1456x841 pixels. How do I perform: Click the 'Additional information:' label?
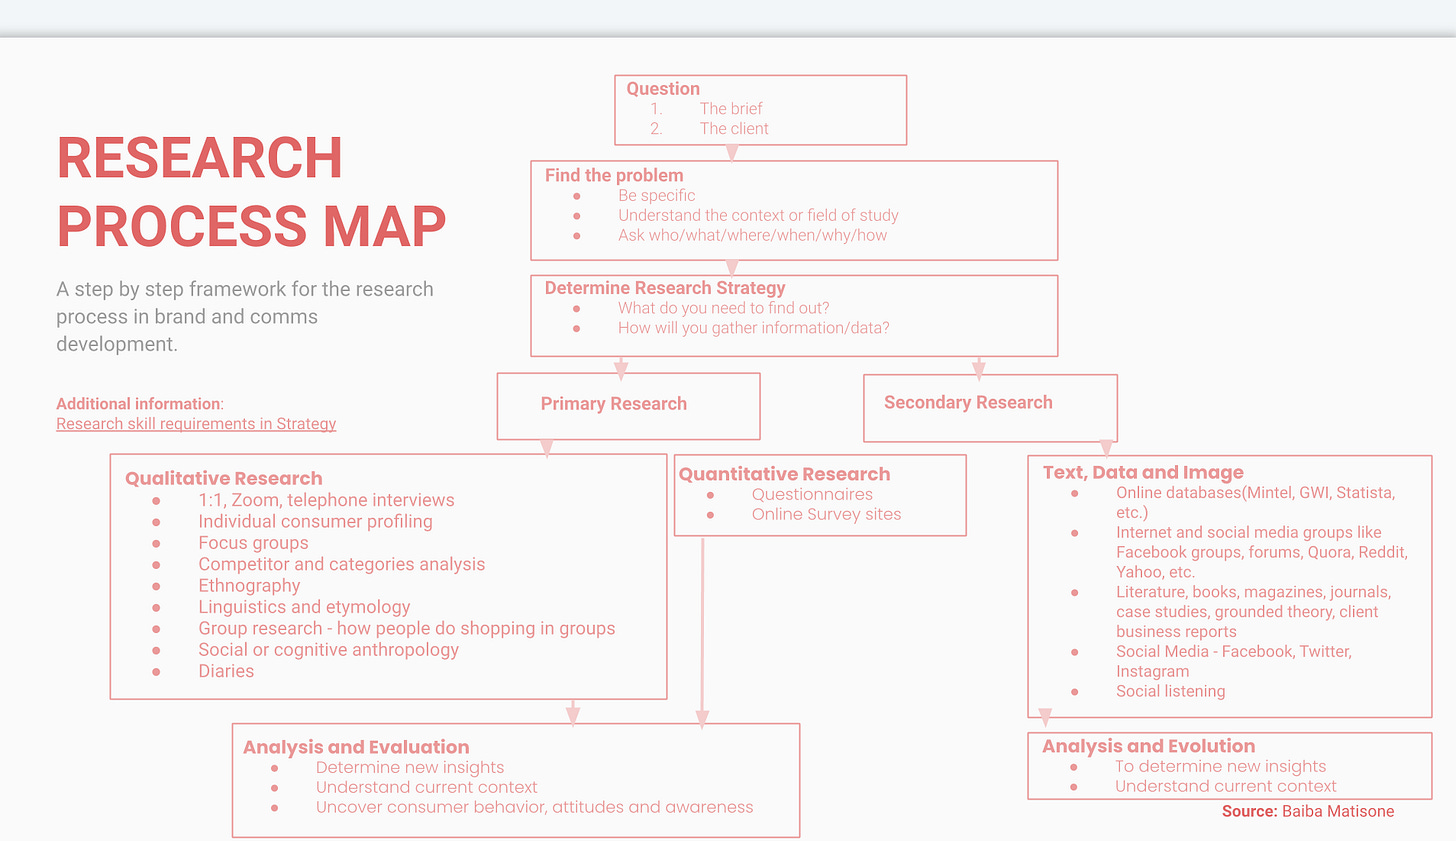[x=140, y=404]
